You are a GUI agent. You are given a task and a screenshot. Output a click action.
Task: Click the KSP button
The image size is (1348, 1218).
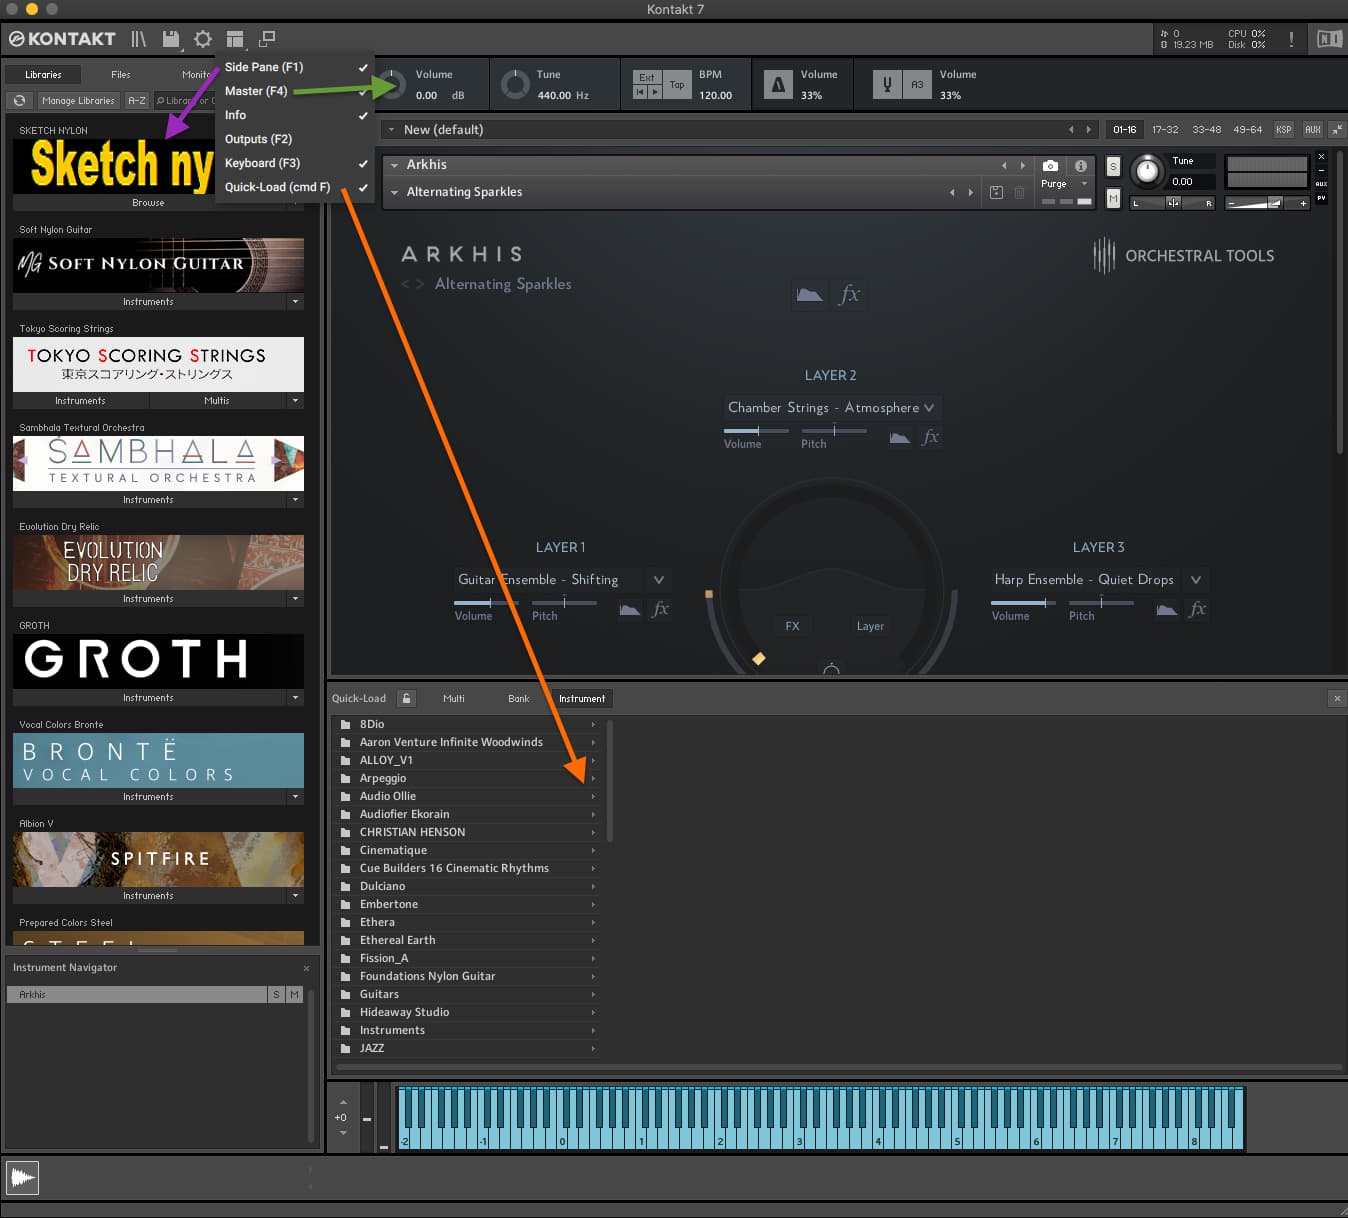(x=1284, y=130)
